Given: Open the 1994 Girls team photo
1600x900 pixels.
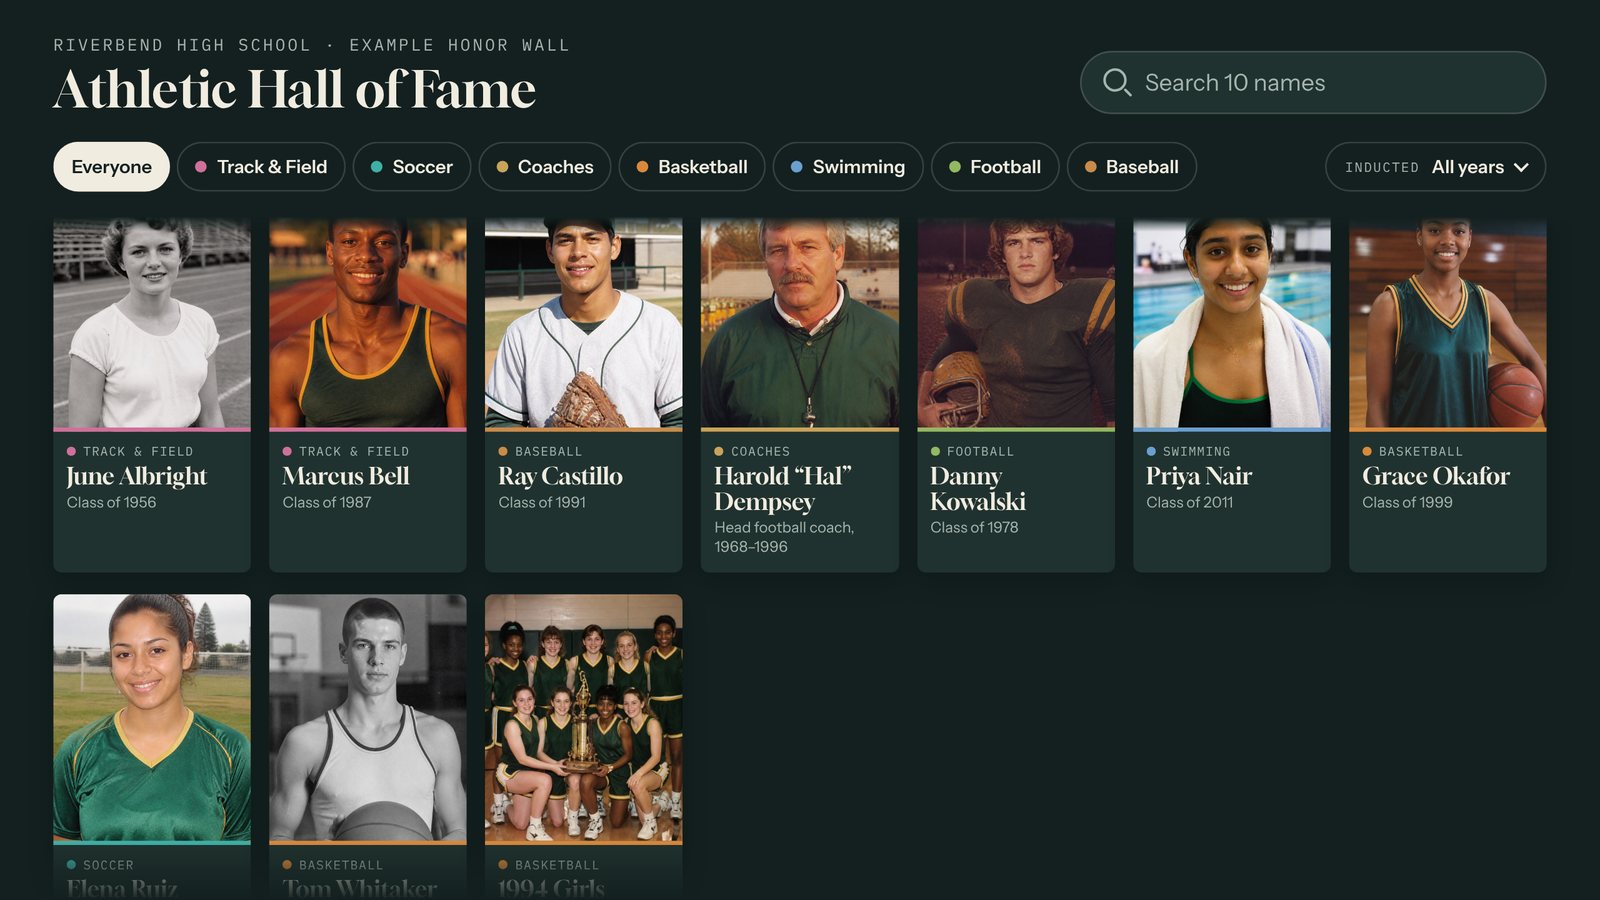Looking at the screenshot, I should (x=584, y=718).
